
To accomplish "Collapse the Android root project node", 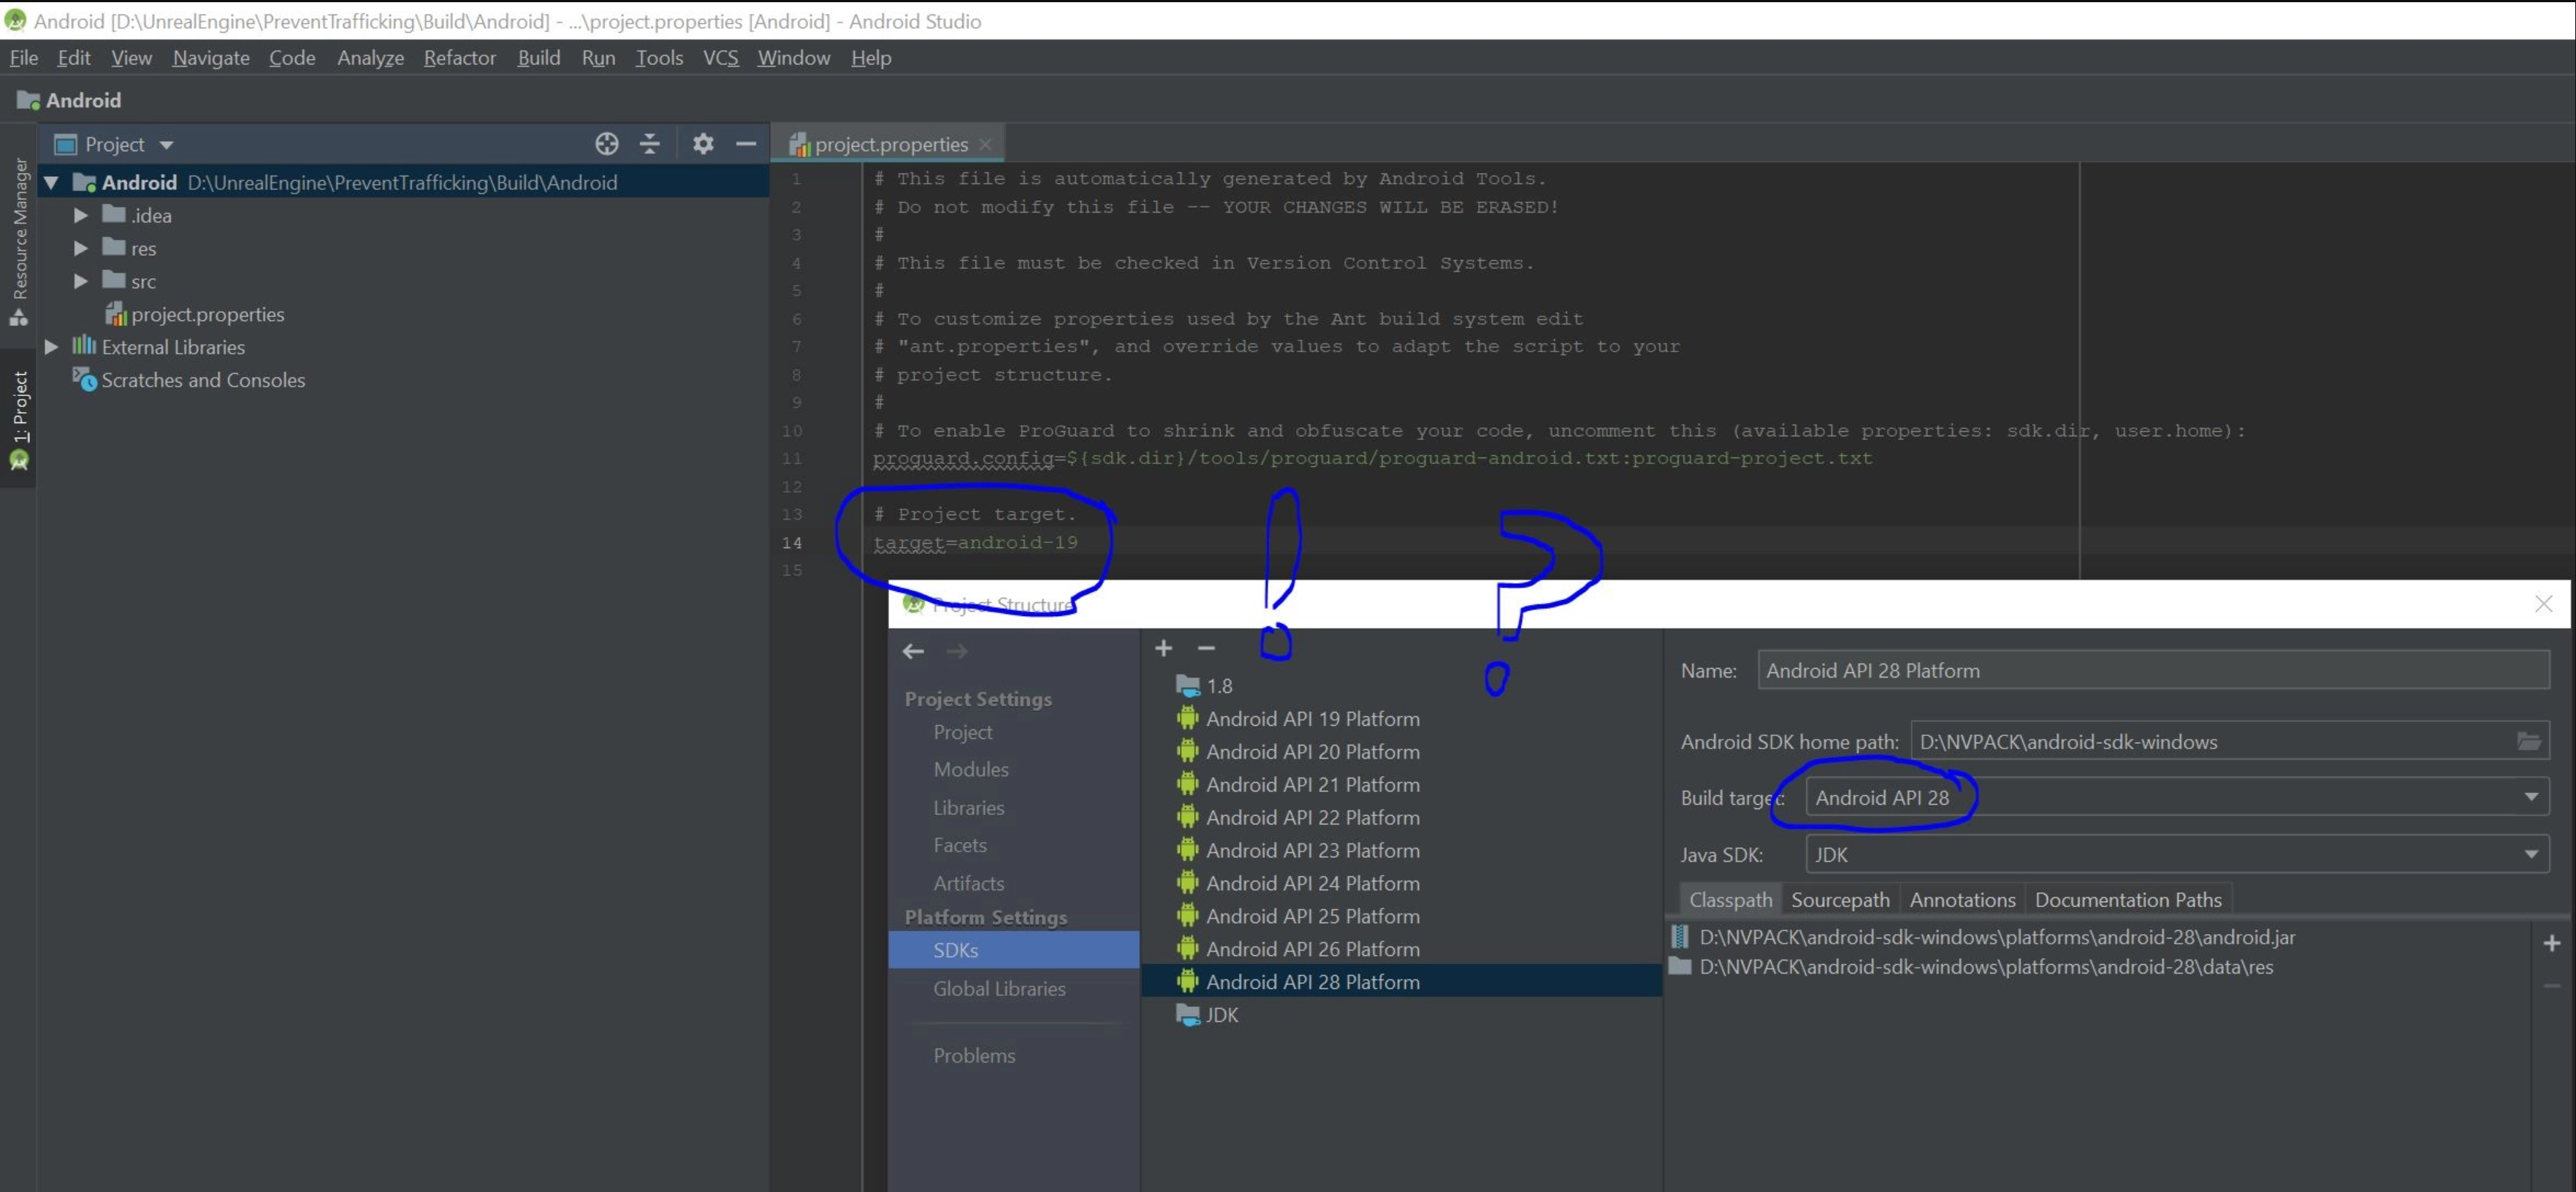I will click(x=52, y=183).
